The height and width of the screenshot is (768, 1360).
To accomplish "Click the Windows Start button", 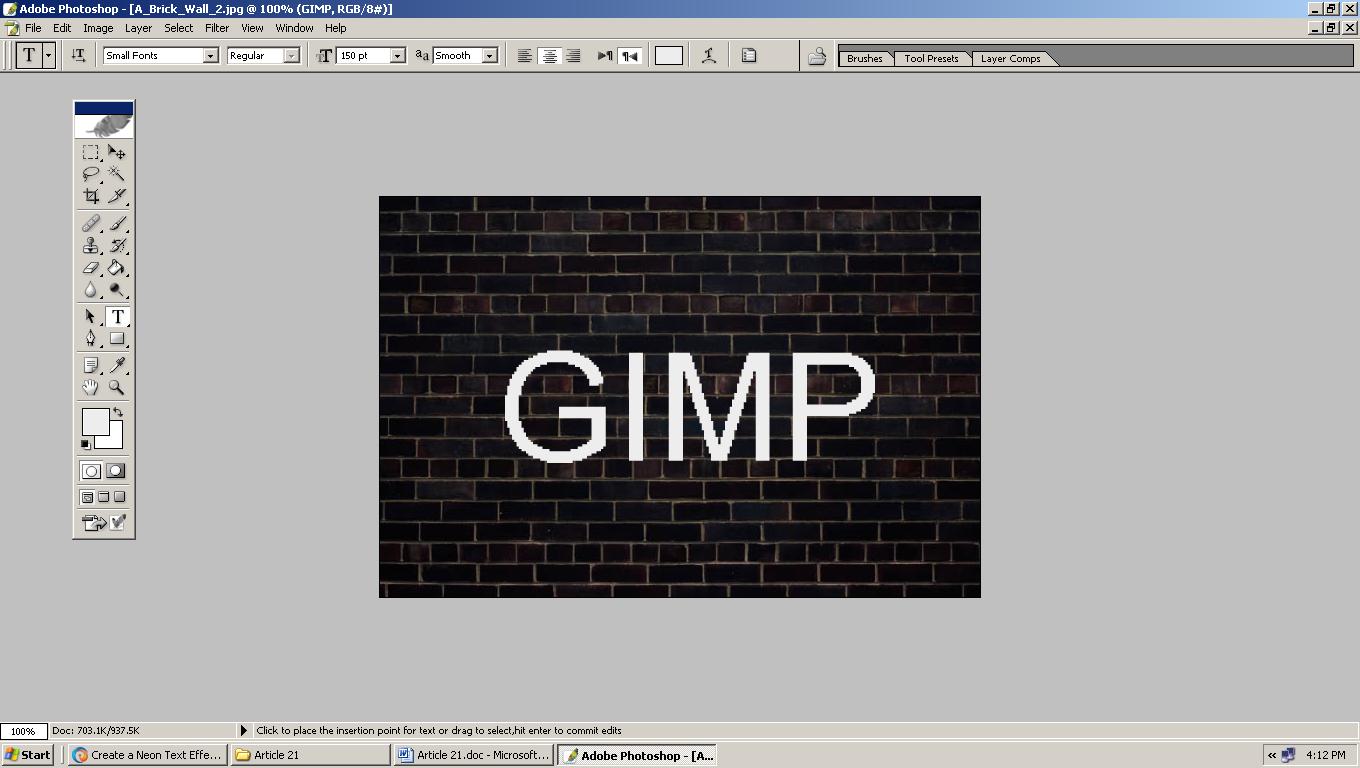I will point(29,755).
